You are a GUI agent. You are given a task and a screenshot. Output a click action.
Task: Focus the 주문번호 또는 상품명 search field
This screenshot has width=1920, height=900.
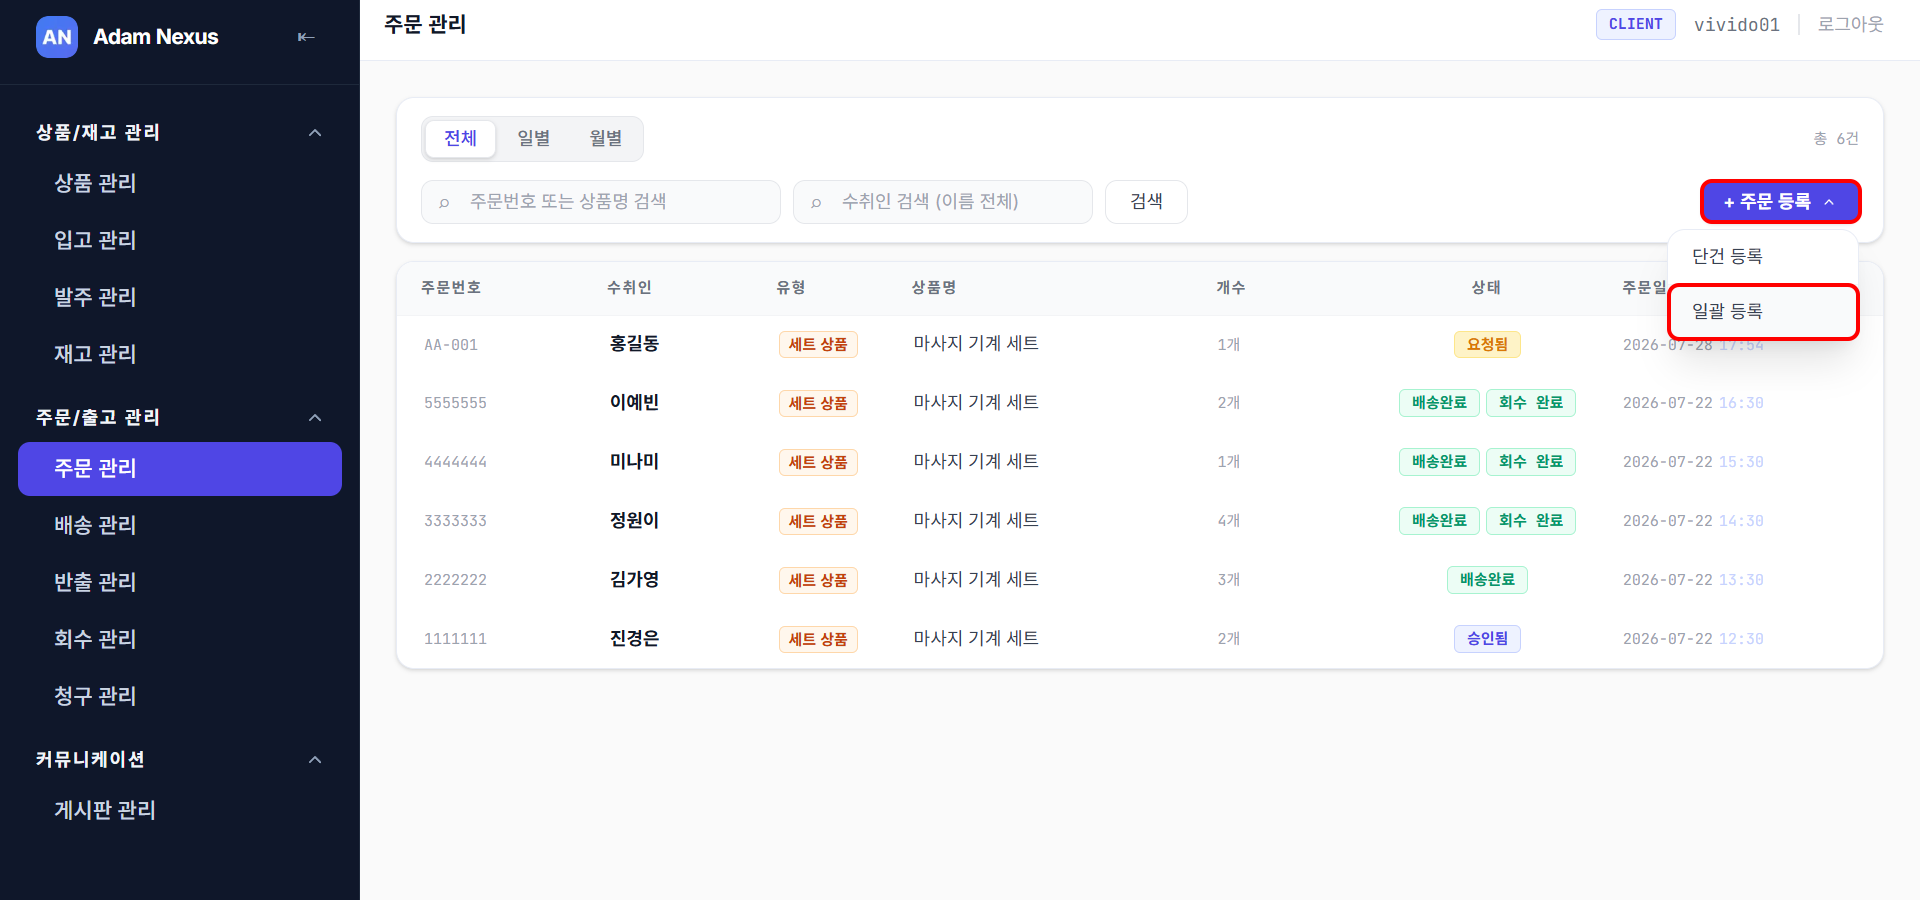(x=601, y=202)
